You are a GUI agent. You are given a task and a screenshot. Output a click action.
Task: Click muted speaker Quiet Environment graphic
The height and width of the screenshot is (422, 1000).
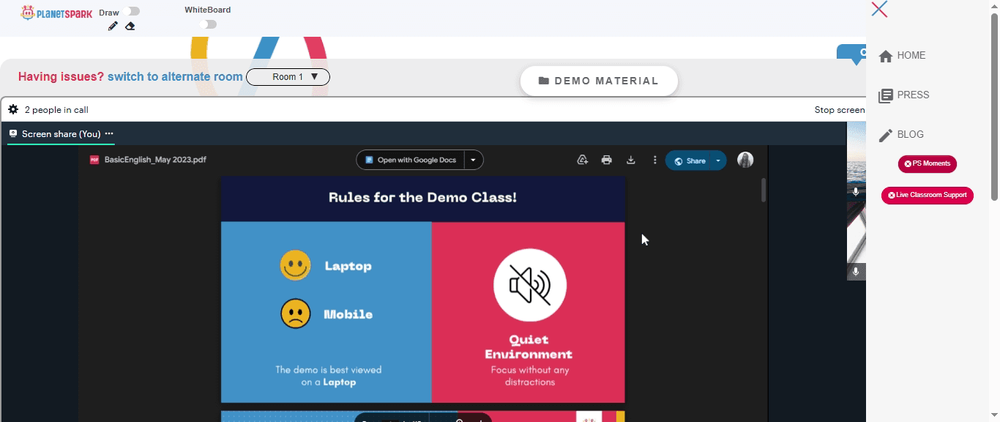pyautogui.click(x=530, y=285)
